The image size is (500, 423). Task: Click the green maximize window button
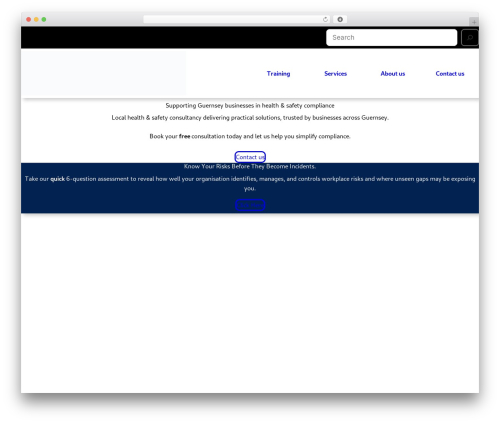pyautogui.click(x=44, y=20)
